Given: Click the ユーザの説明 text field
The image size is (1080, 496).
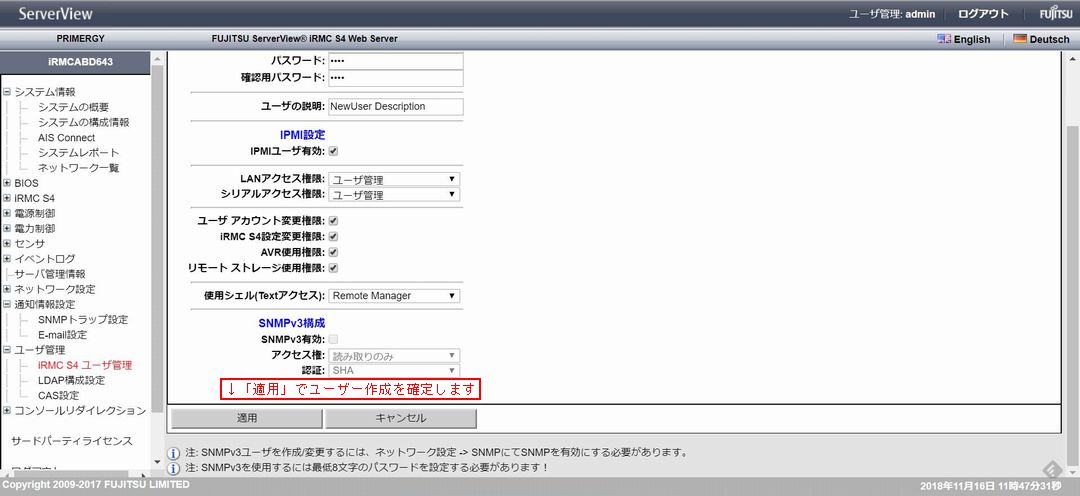Looking at the screenshot, I should click(x=395, y=106).
